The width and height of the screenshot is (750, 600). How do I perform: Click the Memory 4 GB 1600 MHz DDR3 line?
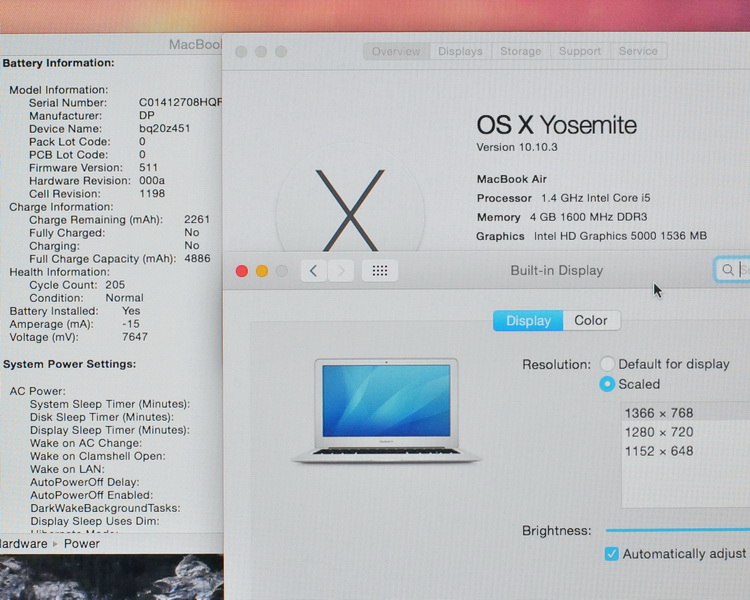click(562, 217)
